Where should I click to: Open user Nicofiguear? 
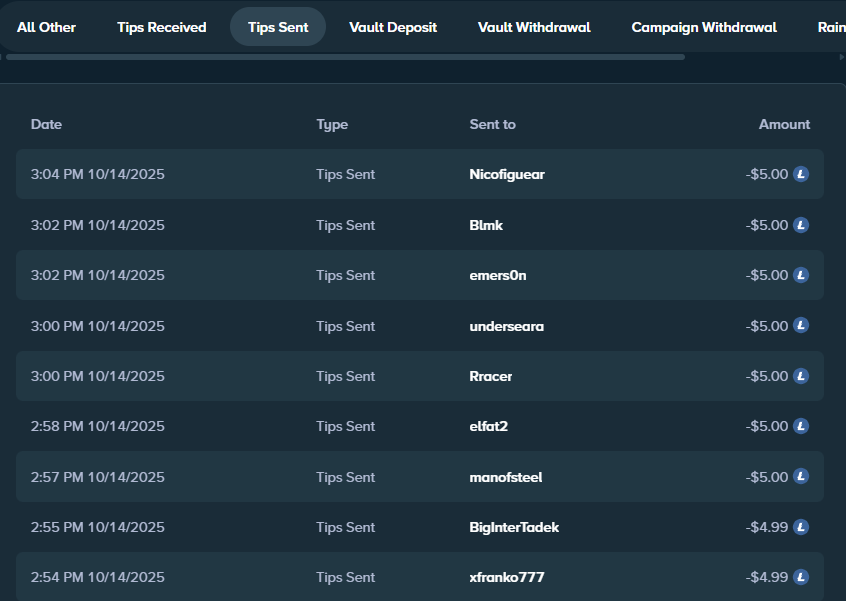(507, 175)
